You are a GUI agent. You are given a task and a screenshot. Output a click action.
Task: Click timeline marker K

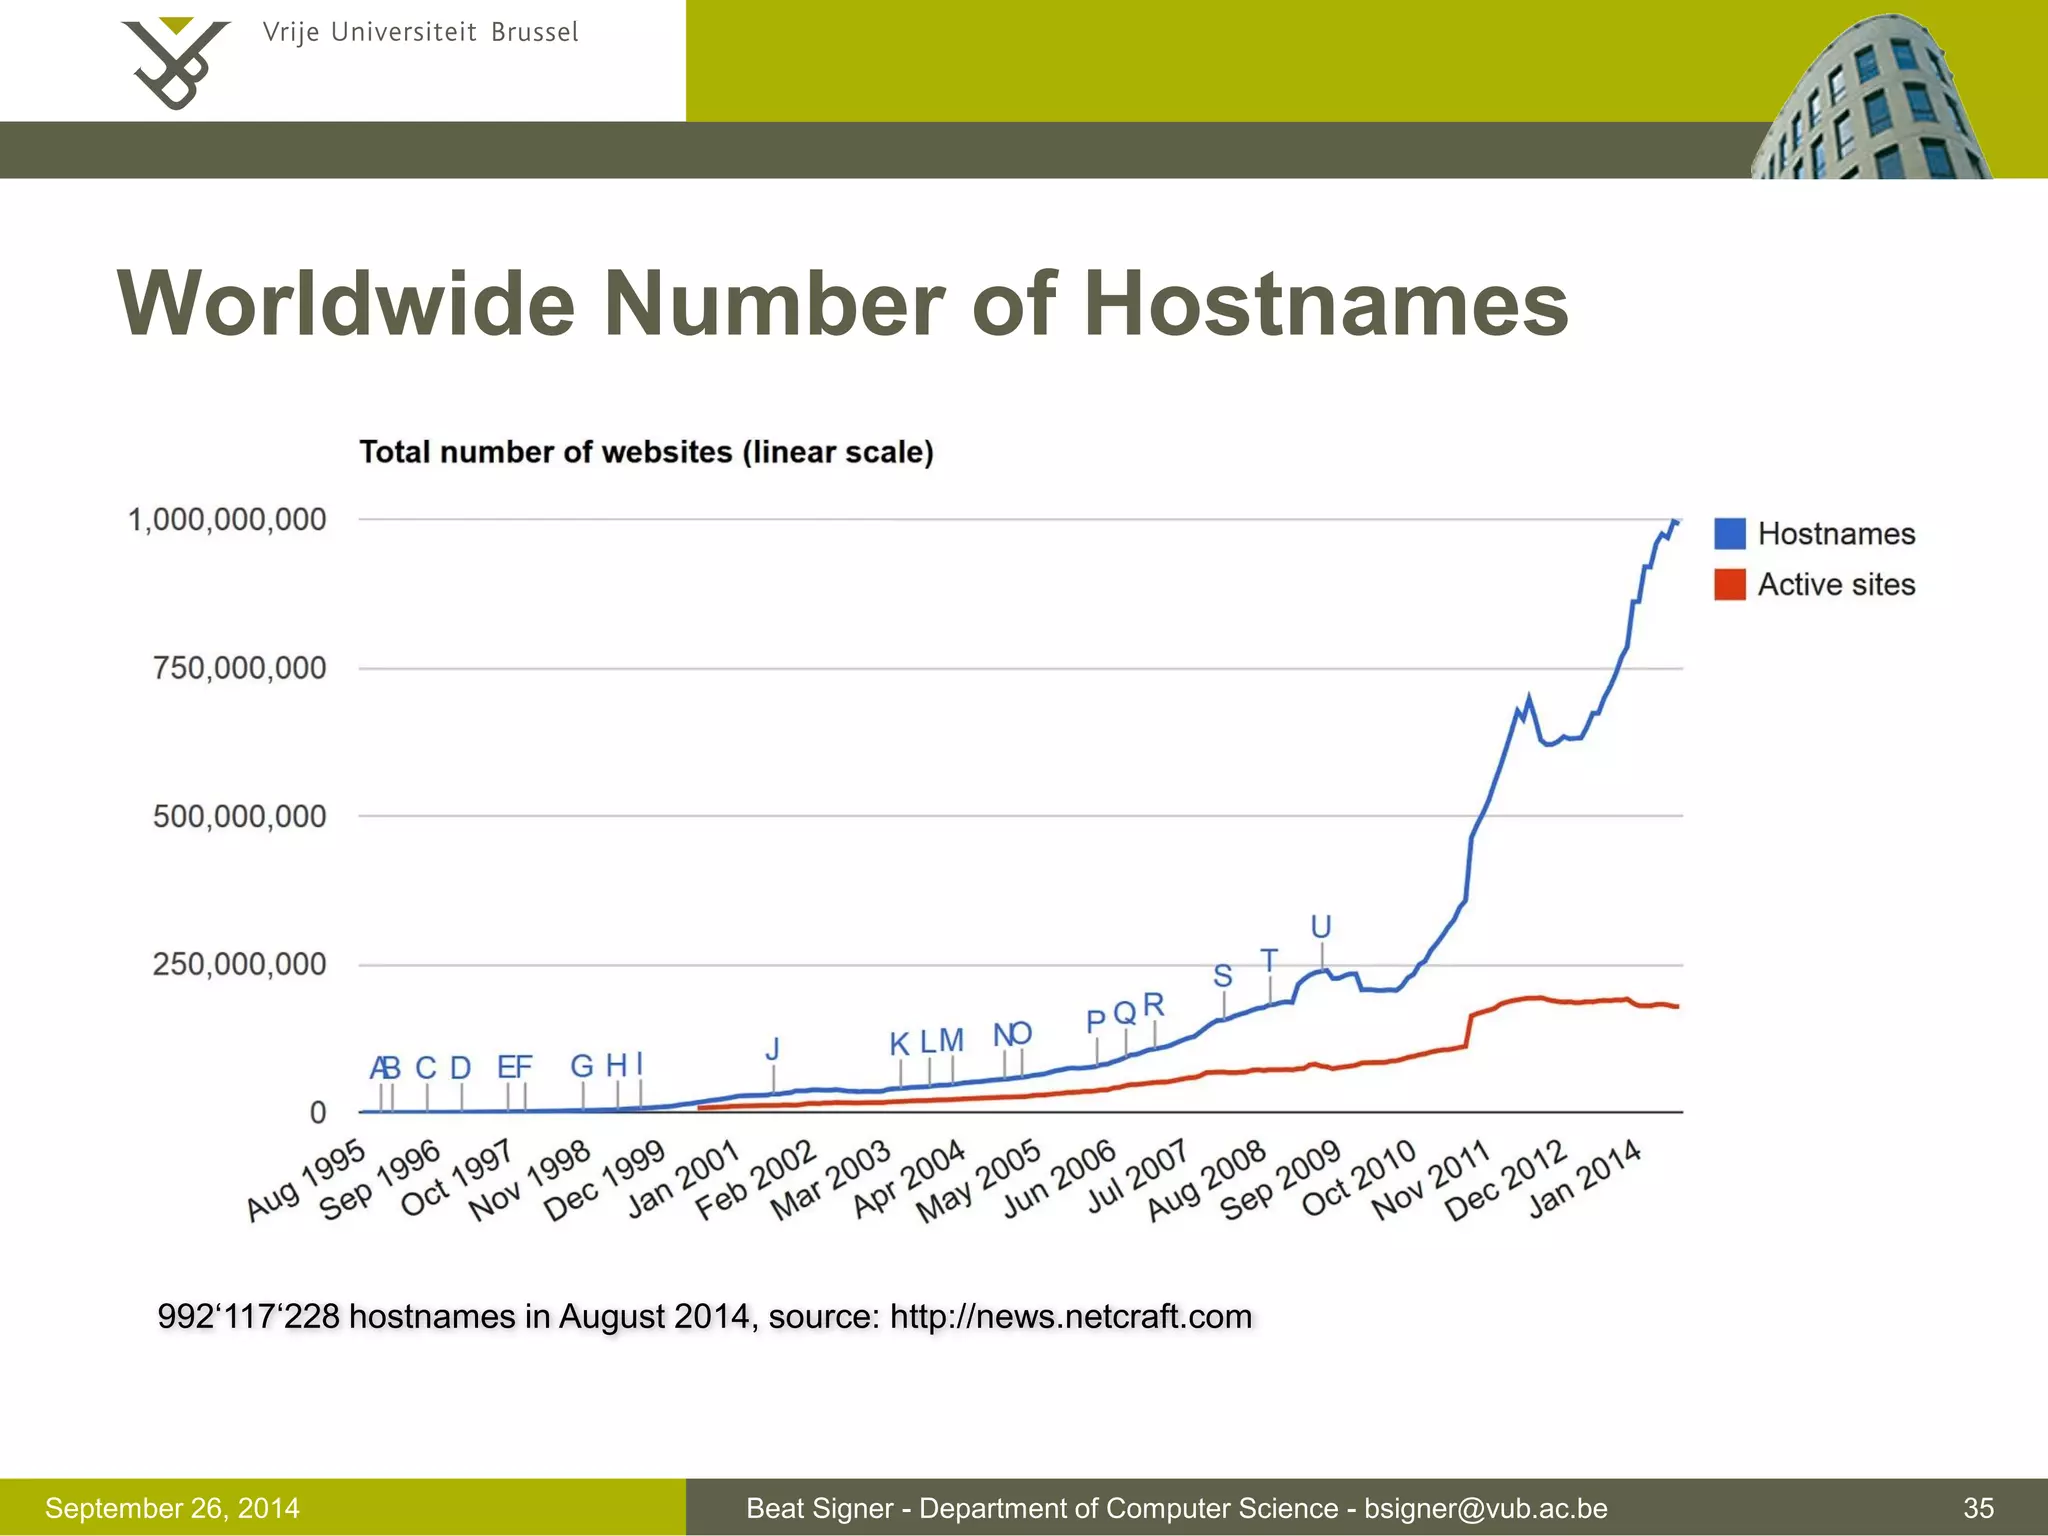tap(899, 1044)
